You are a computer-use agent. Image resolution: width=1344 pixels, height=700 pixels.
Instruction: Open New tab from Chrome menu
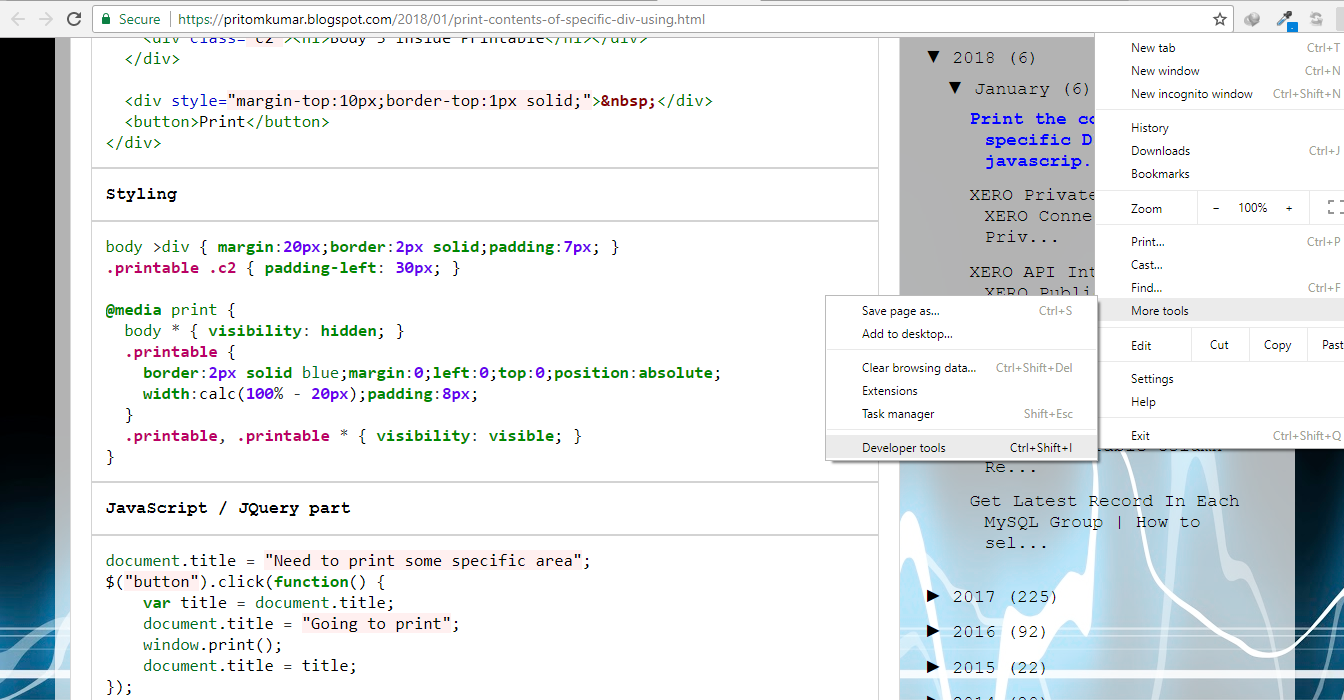click(1220, 48)
